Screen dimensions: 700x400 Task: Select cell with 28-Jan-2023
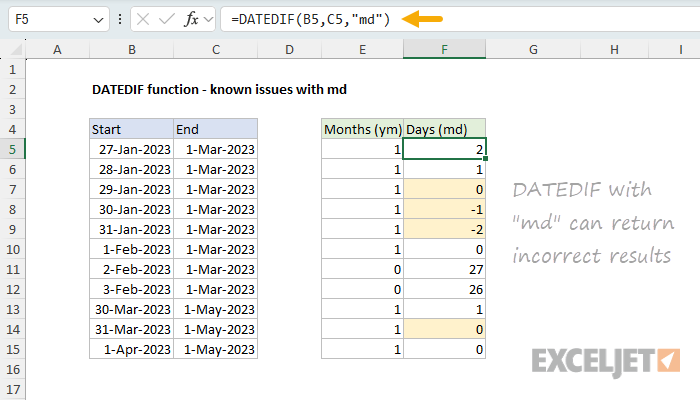click(x=132, y=169)
